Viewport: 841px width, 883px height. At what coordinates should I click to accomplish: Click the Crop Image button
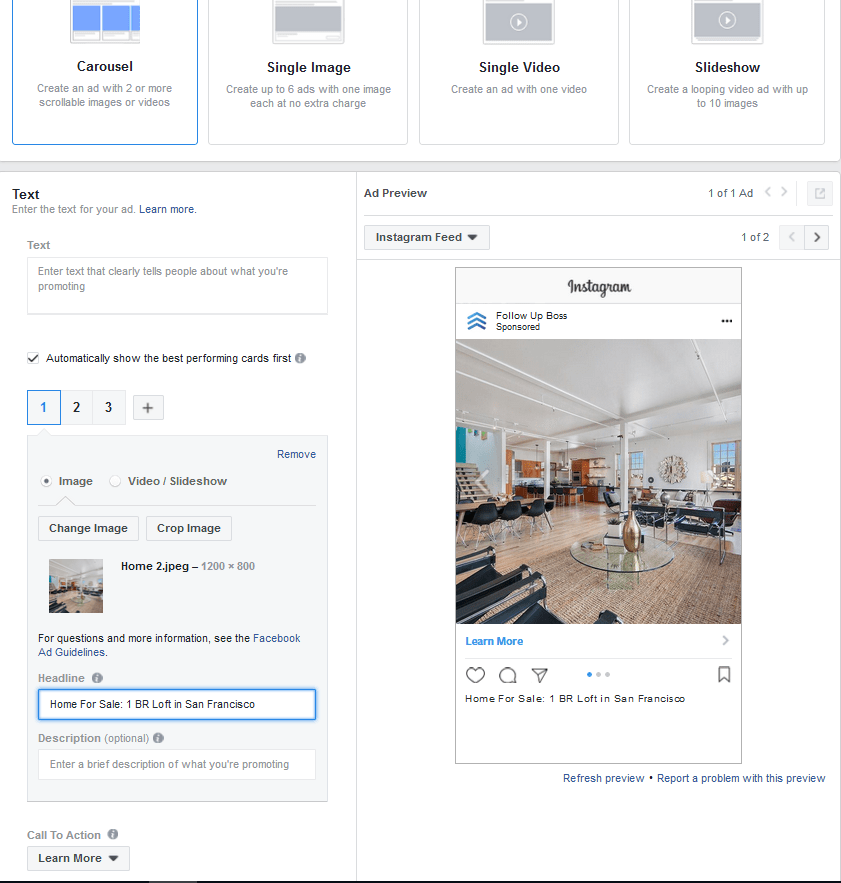tap(189, 528)
